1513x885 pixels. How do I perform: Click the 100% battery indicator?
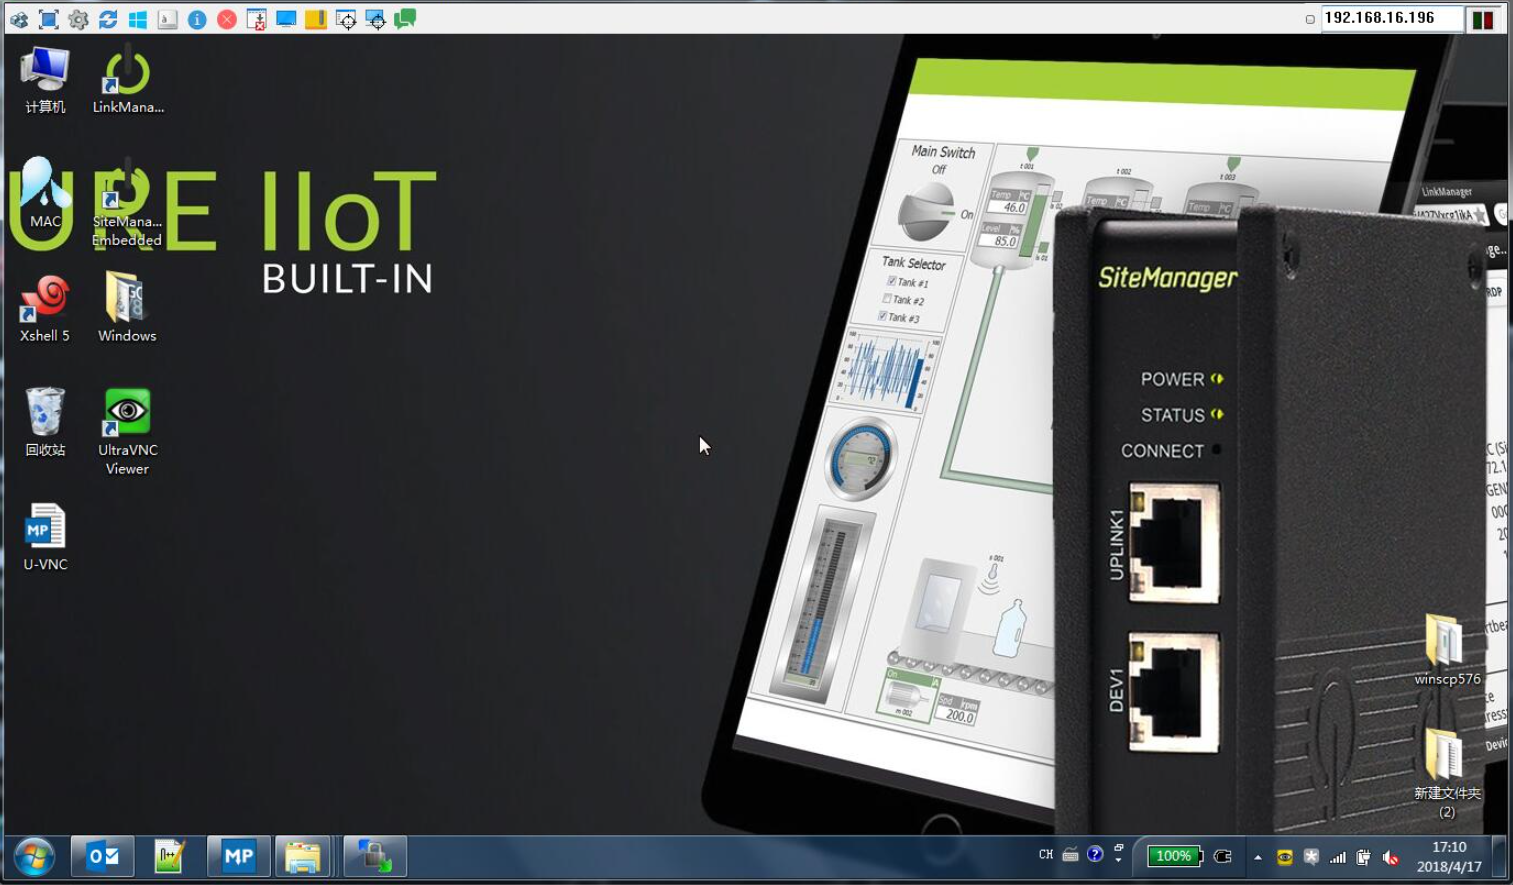click(1173, 856)
